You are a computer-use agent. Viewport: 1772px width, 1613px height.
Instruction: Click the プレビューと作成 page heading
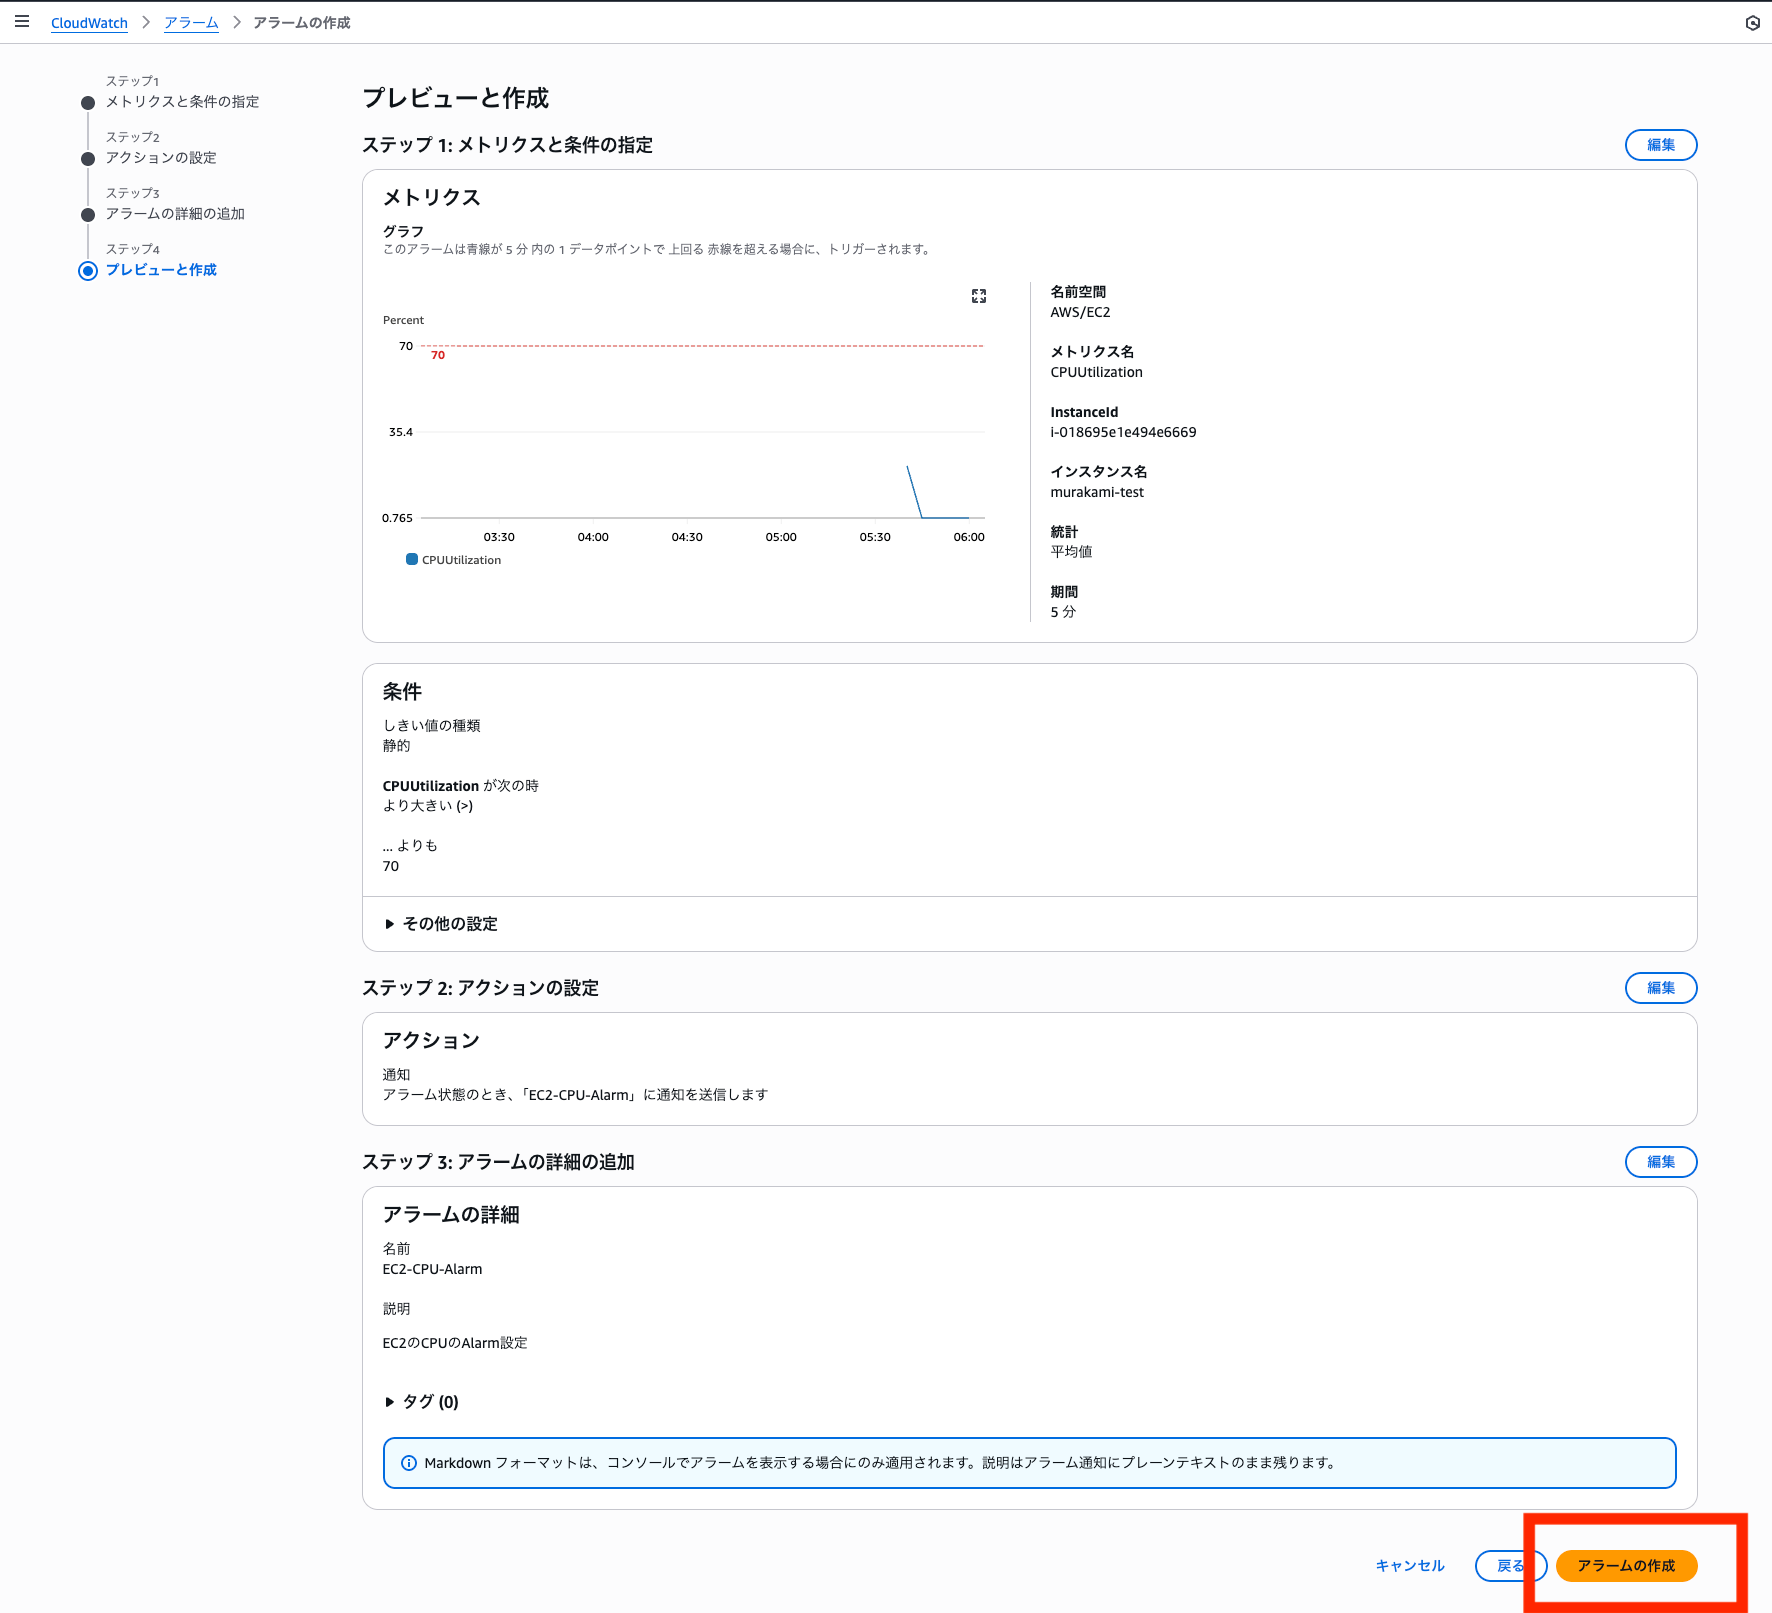click(x=455, y=98)
